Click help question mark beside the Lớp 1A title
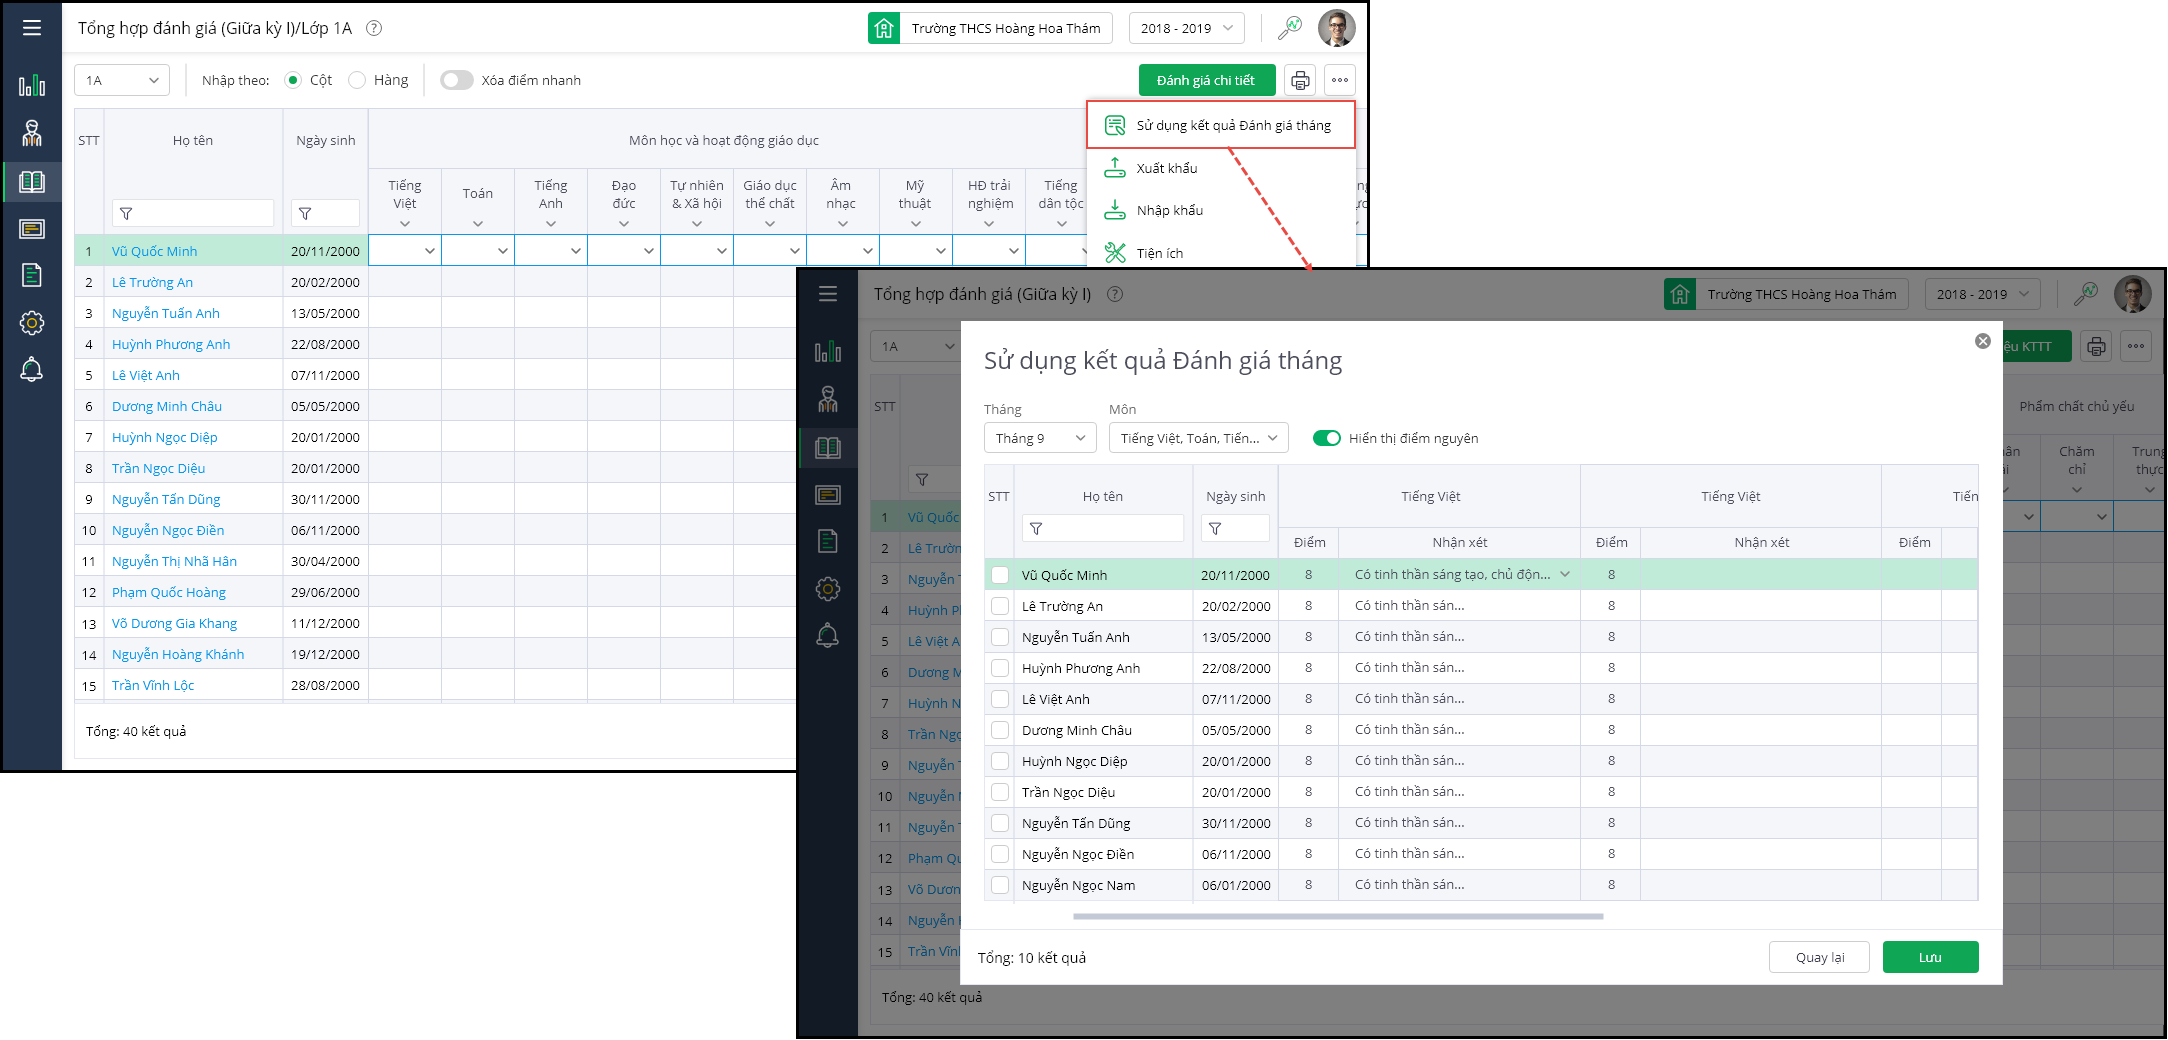The image size is (2168, 1040). [374, 28]
